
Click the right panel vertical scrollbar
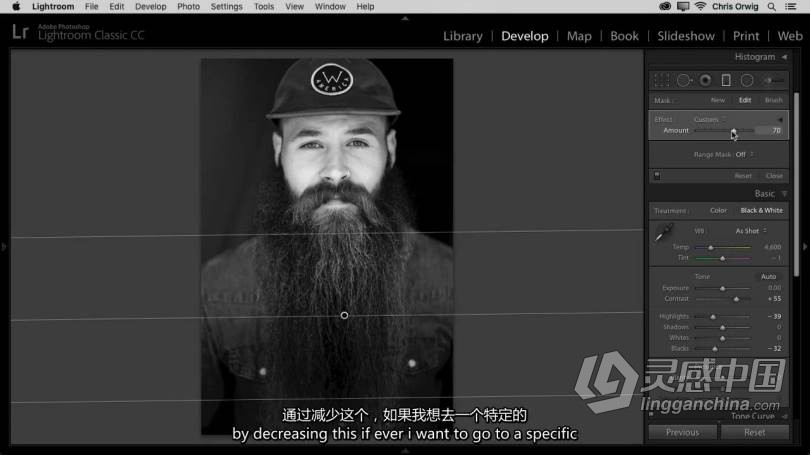coord(796,184)
